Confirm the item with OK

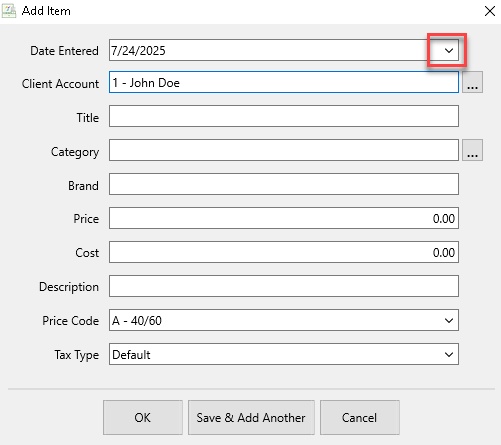tap(143, 418)
